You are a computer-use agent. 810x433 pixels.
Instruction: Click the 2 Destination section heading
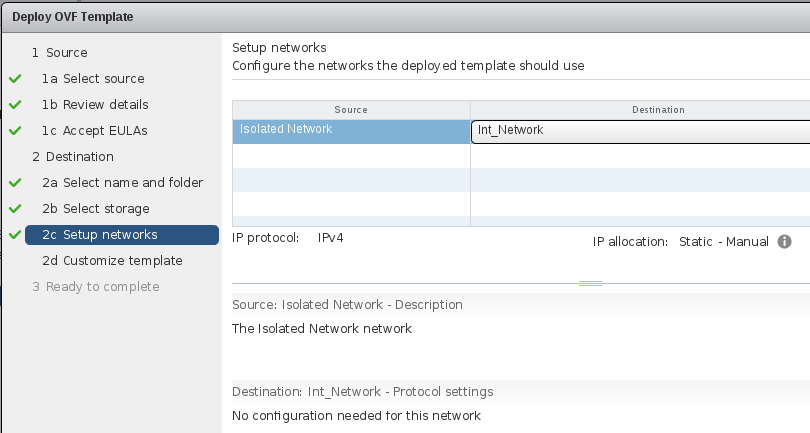(x=73, y=157)
